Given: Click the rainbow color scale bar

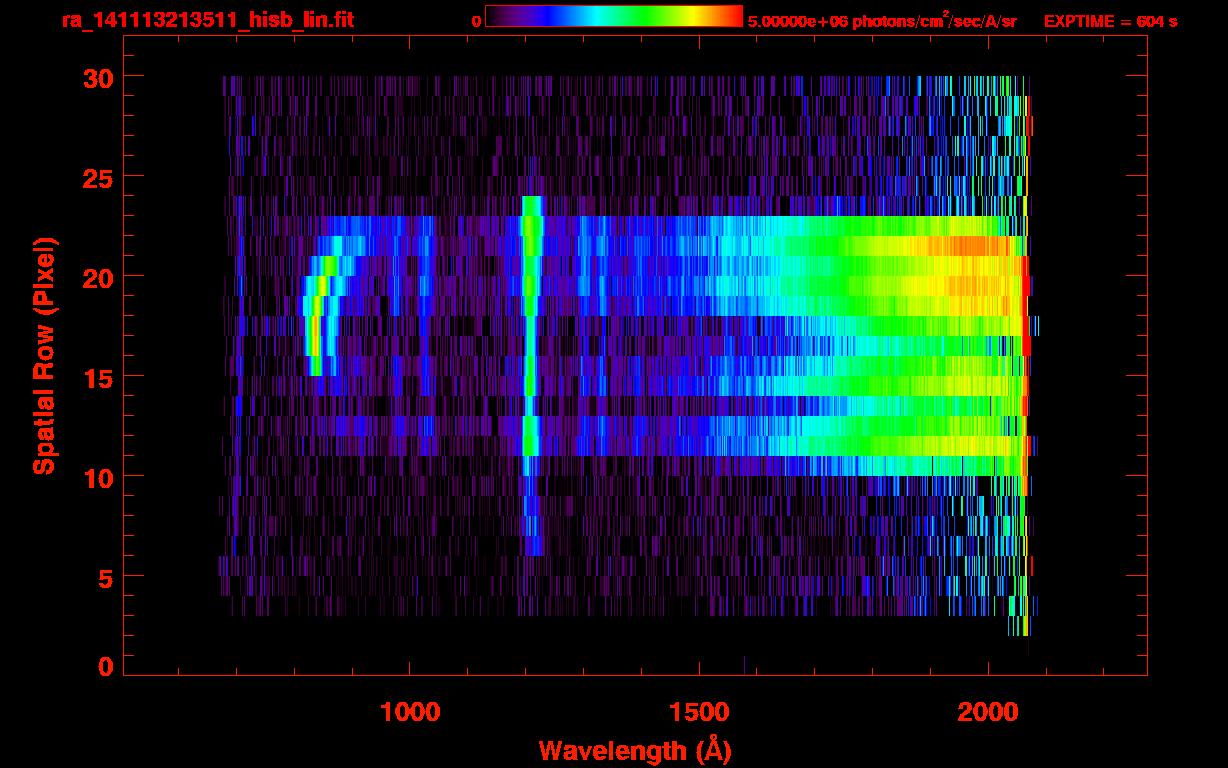Looking at the screenshot, I should pos(614,16).
